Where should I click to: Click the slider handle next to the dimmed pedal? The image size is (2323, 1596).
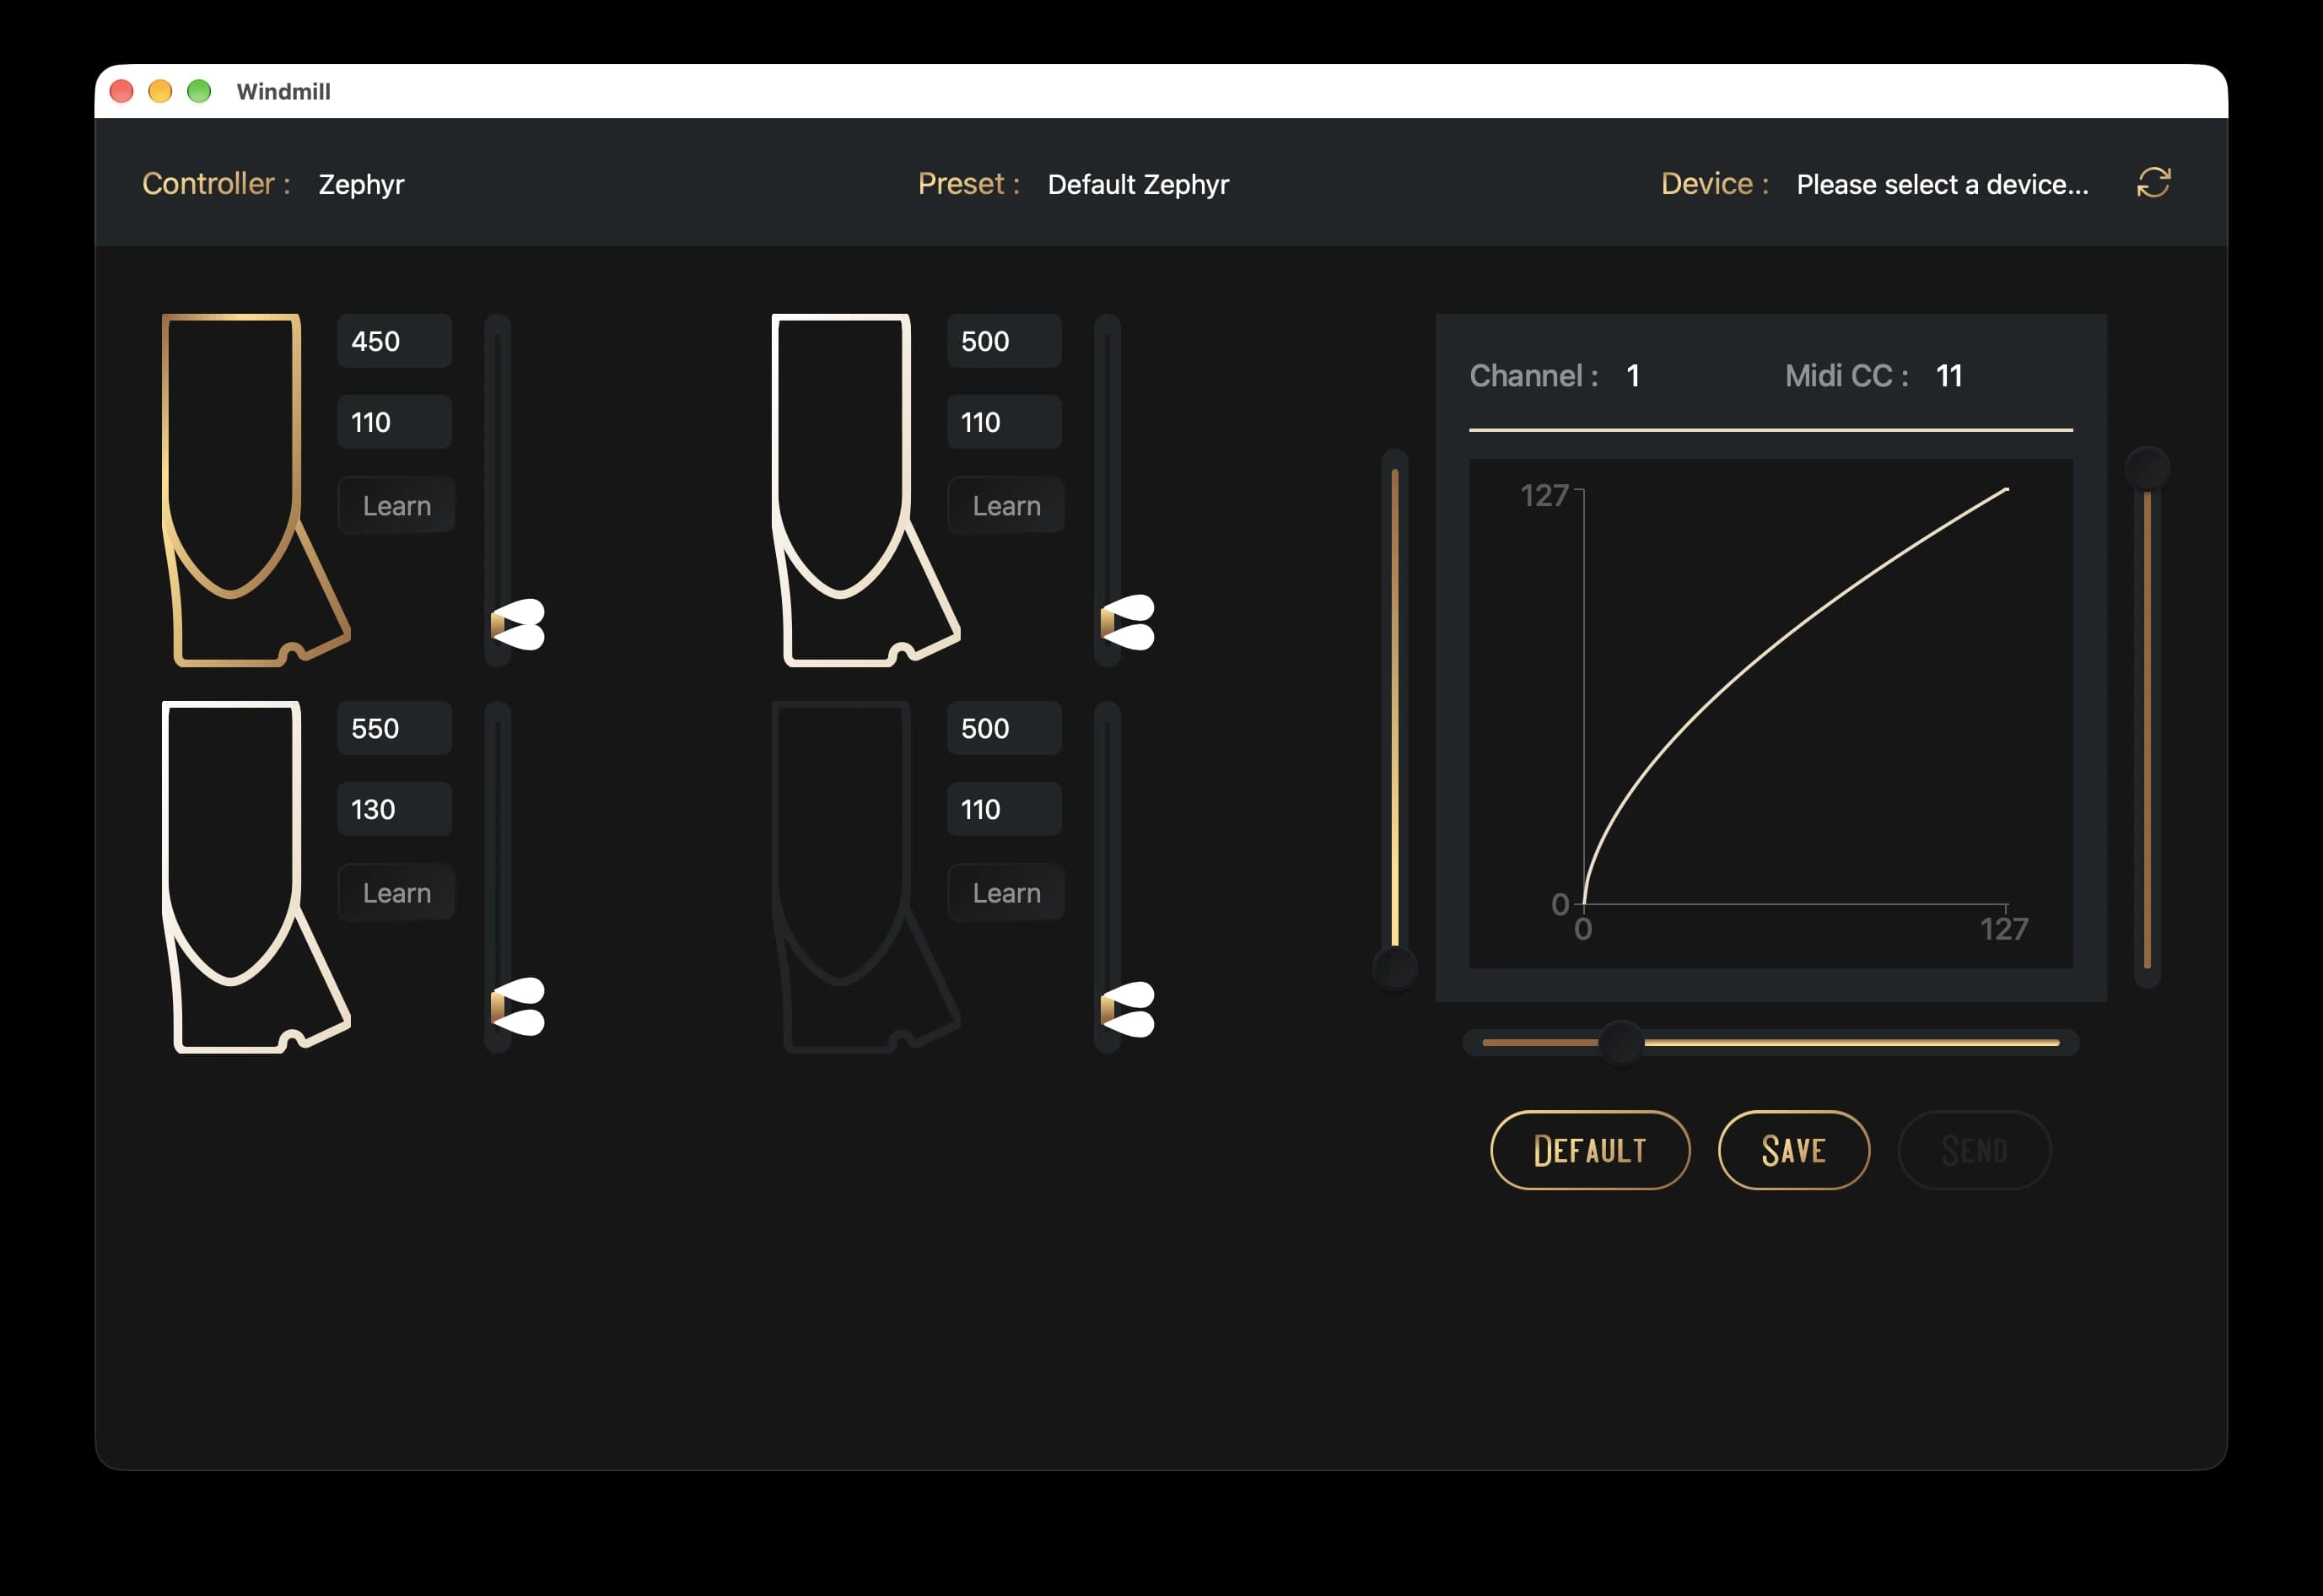(x=1128, y=1009)
